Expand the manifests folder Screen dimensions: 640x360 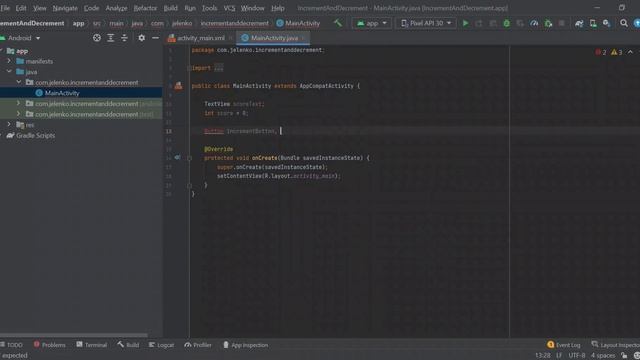tap(9, 61)
